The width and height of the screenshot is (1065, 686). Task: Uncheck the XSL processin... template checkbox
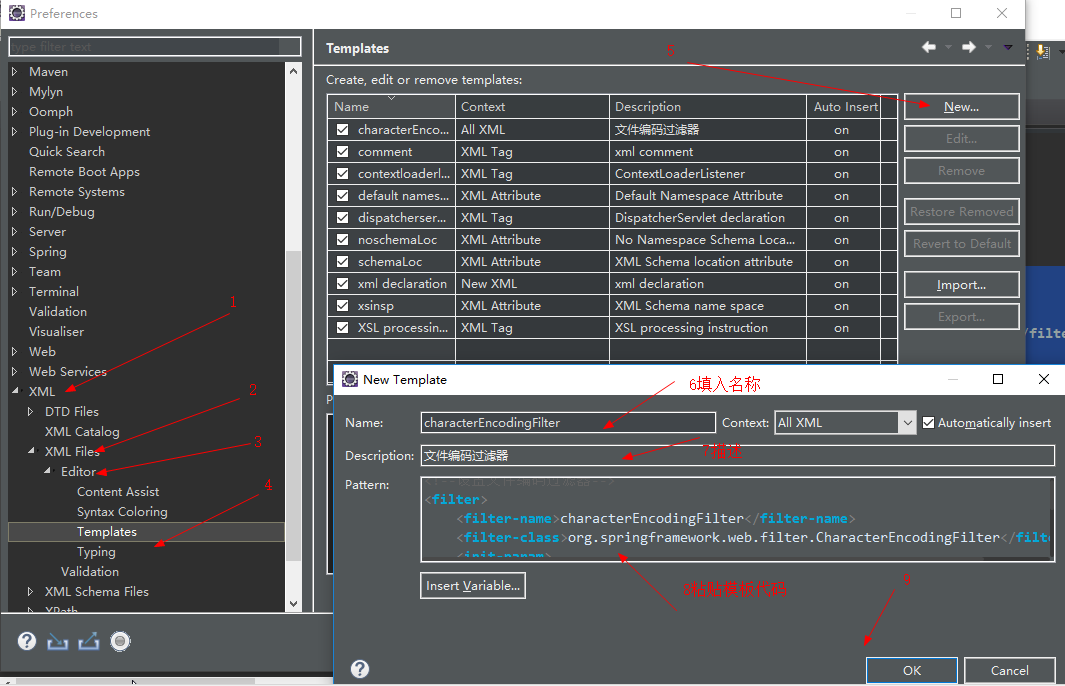click(342, 327)
